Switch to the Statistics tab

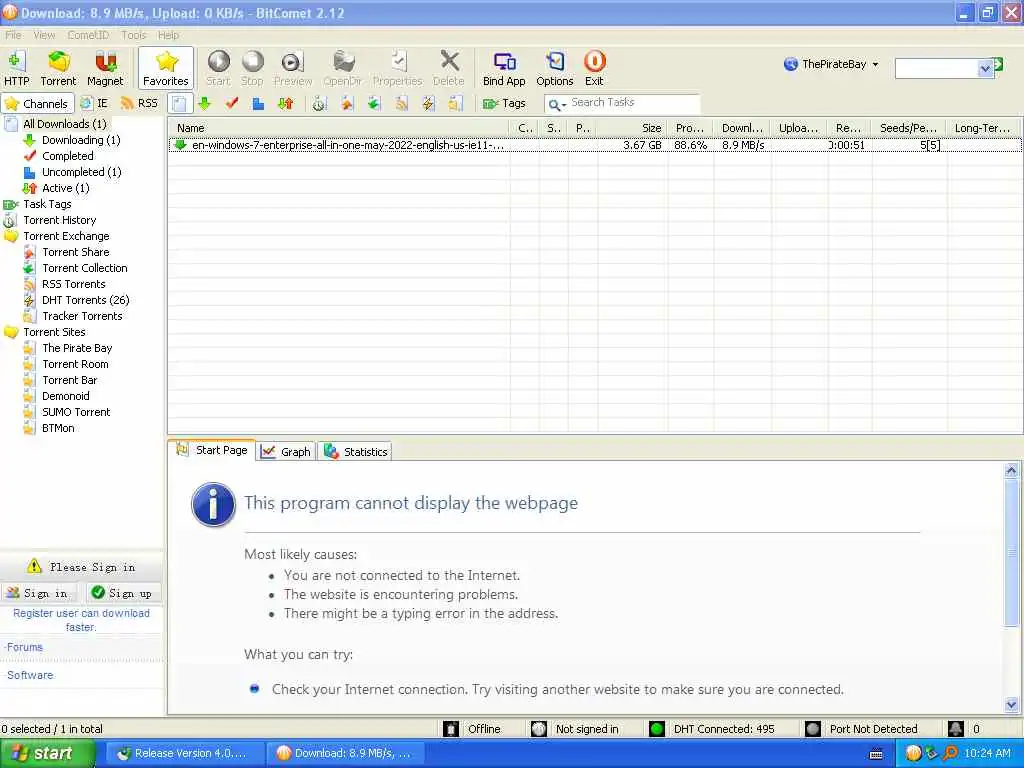pos(355,452)
